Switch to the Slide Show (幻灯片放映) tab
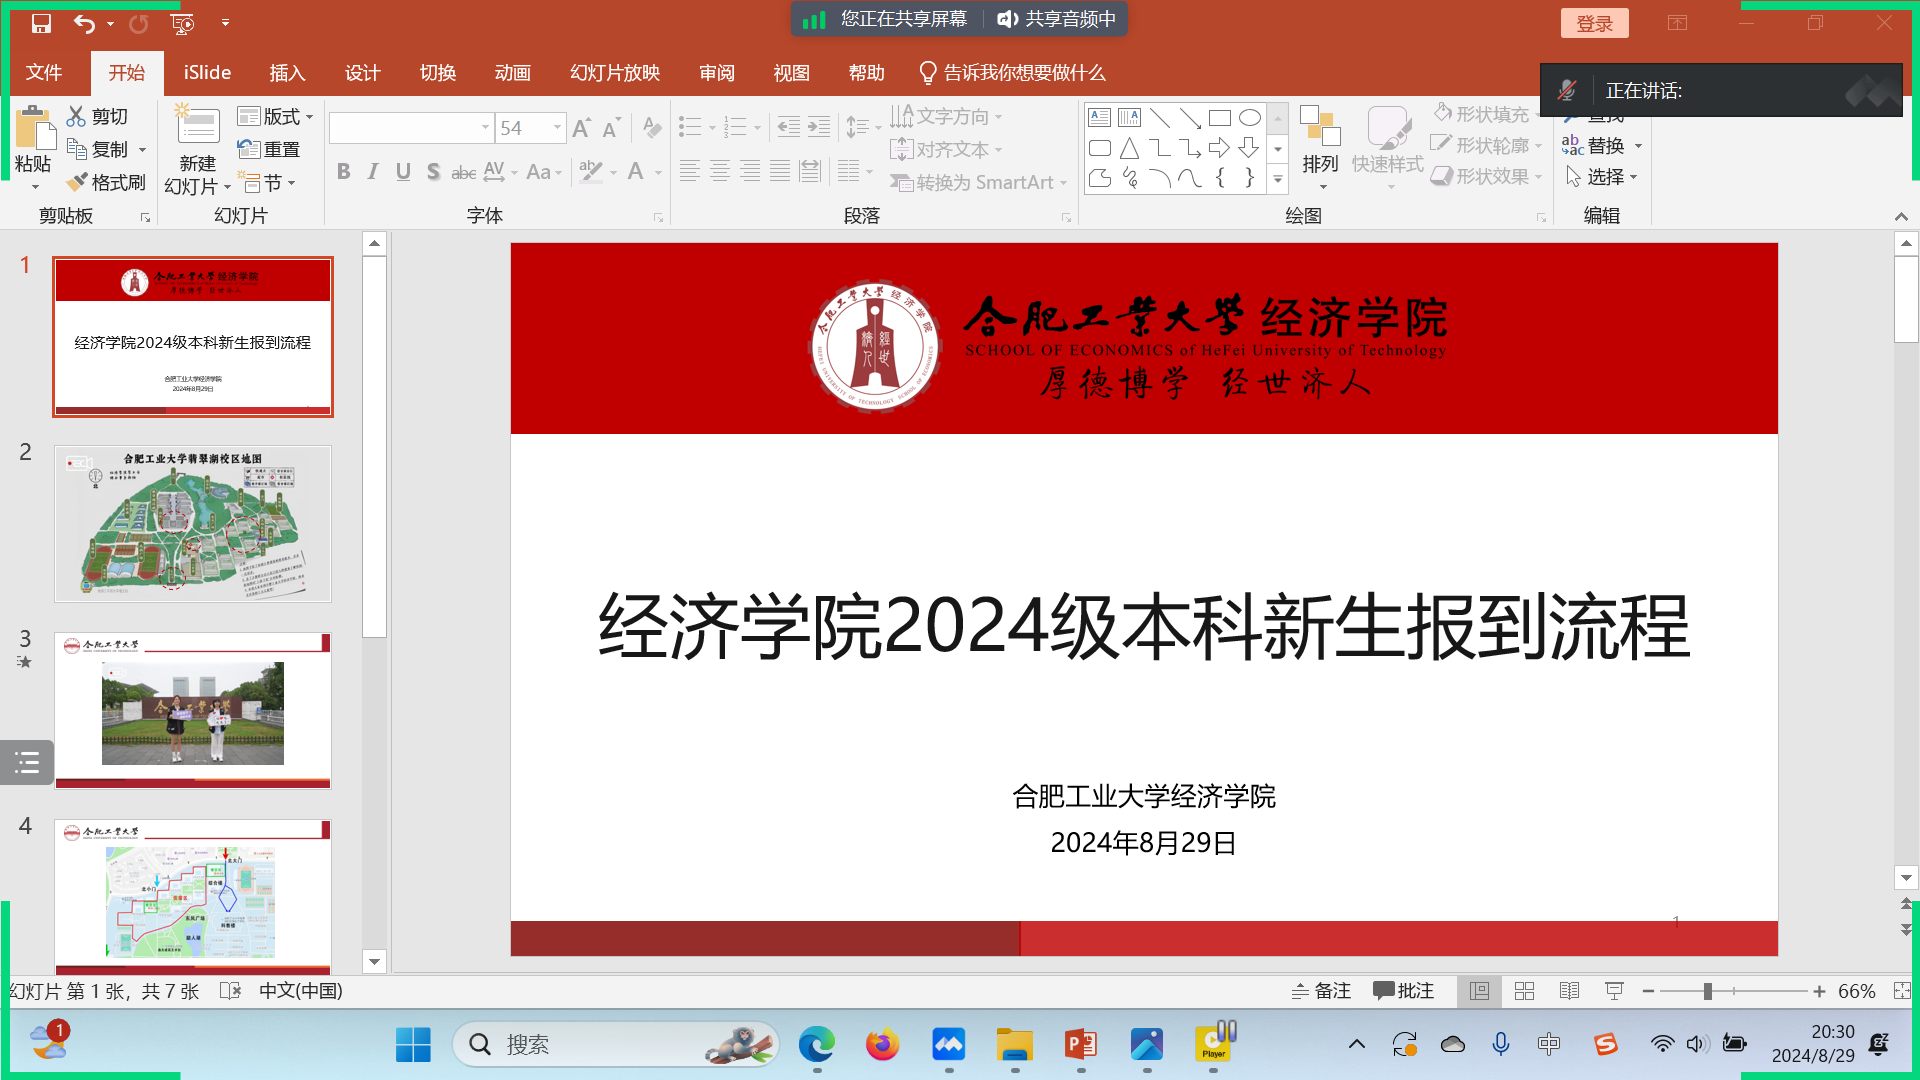The image size is (1920, 1080). (x=615, y=73)
